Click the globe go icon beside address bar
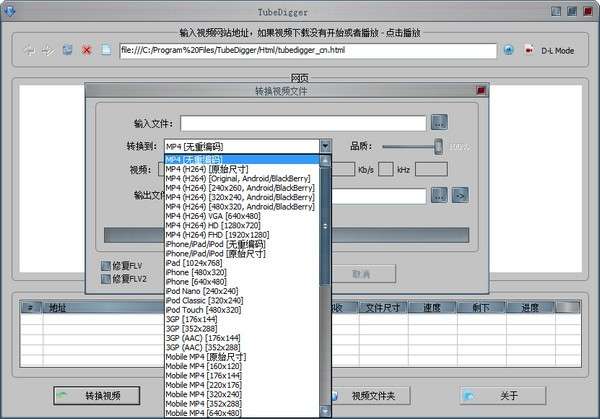 tap(509, 50)
